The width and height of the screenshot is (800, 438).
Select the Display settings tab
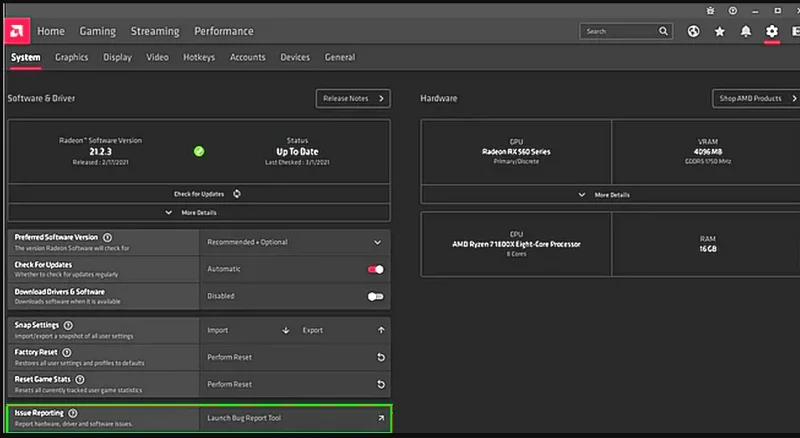(117, 57)
